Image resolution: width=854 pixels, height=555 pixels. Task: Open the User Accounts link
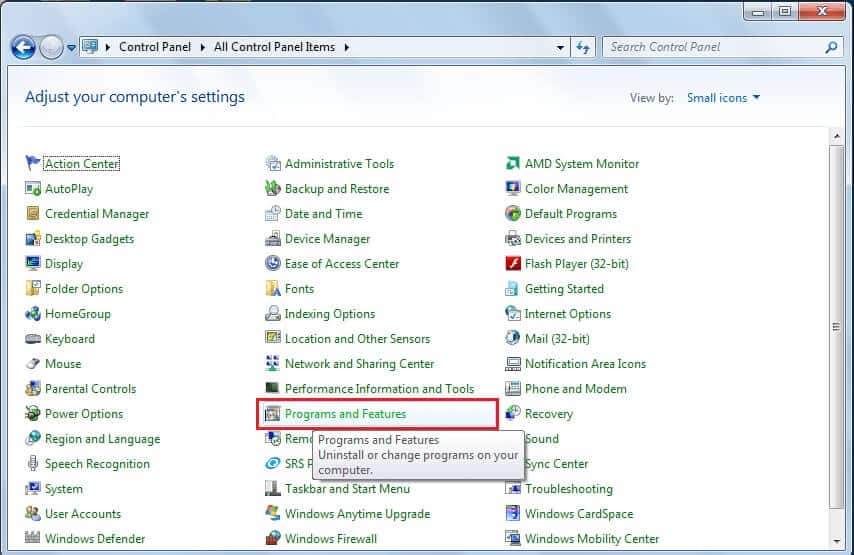click(83, 514)
